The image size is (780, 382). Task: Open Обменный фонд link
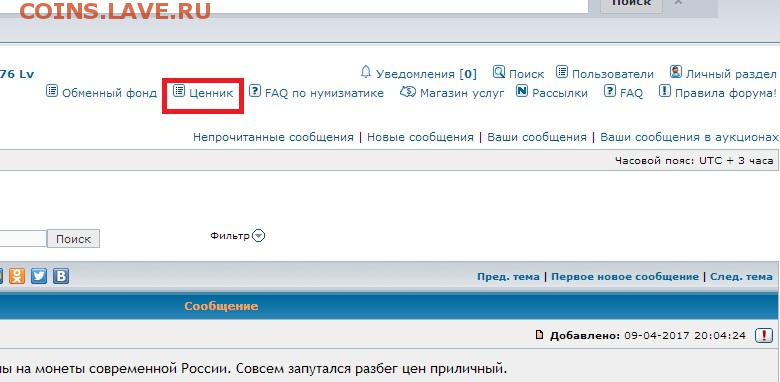(x=109, y=93)
